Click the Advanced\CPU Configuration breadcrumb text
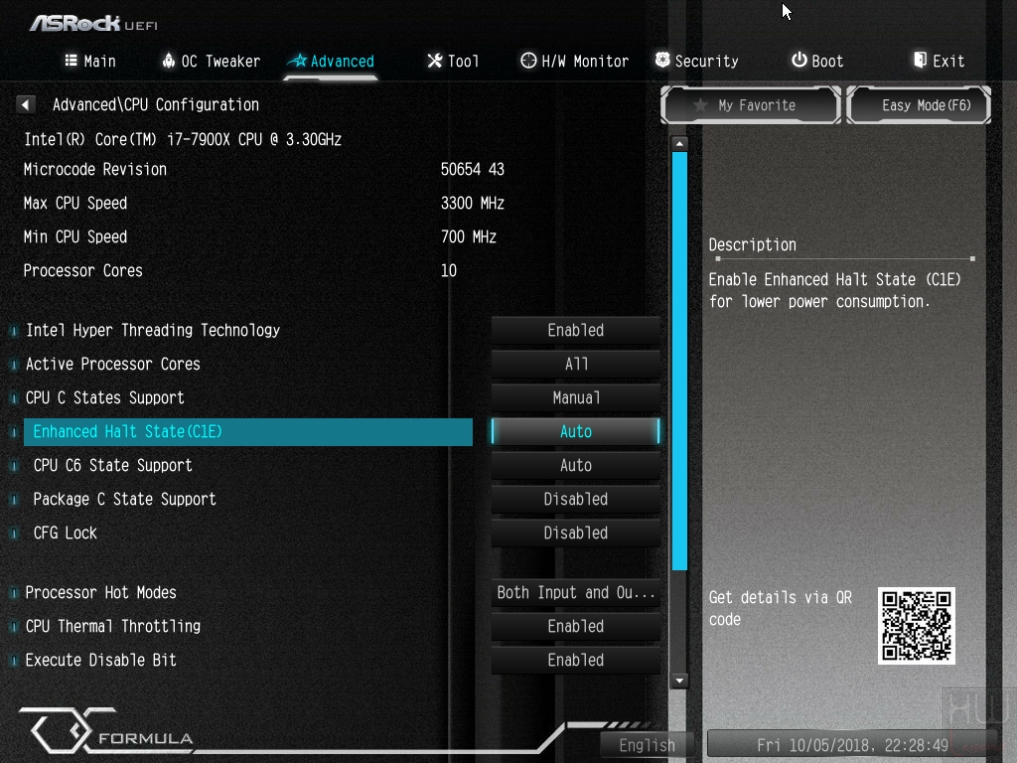The width and height of the screenshot is (1017, 763). pyautogui.click(x=156, y=104)
